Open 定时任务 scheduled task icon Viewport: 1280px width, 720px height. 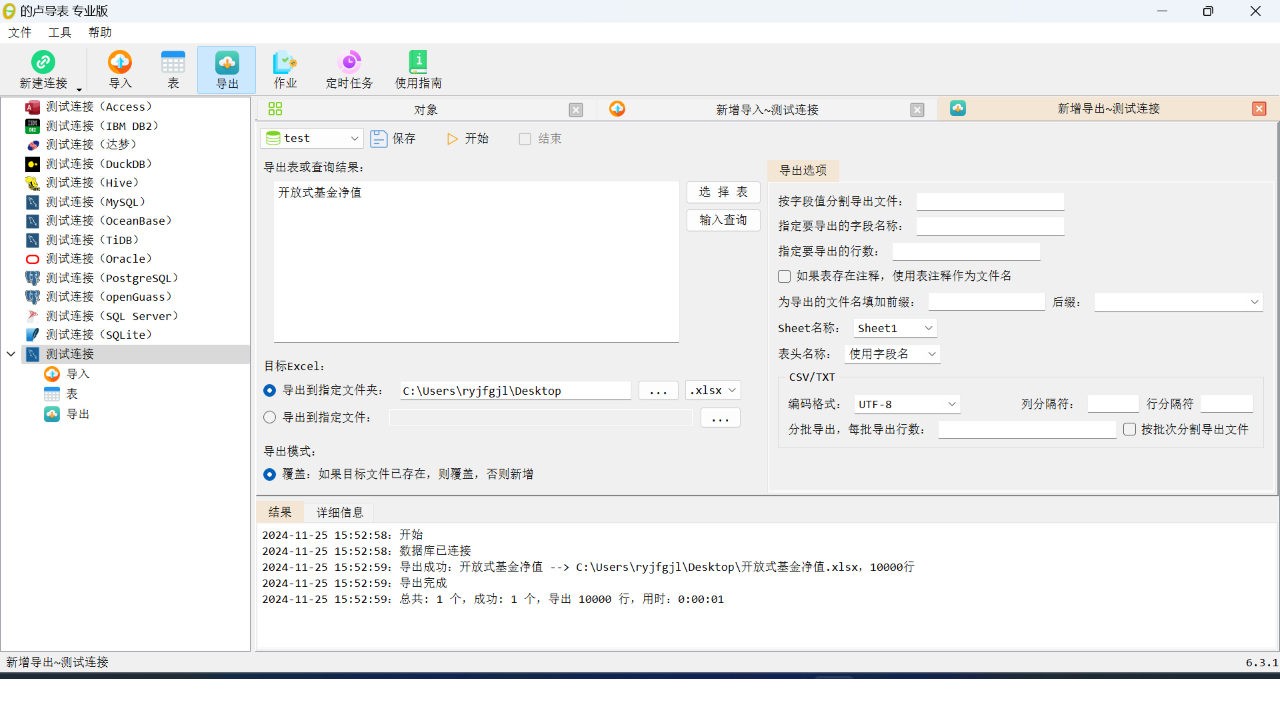coord(349,63)
